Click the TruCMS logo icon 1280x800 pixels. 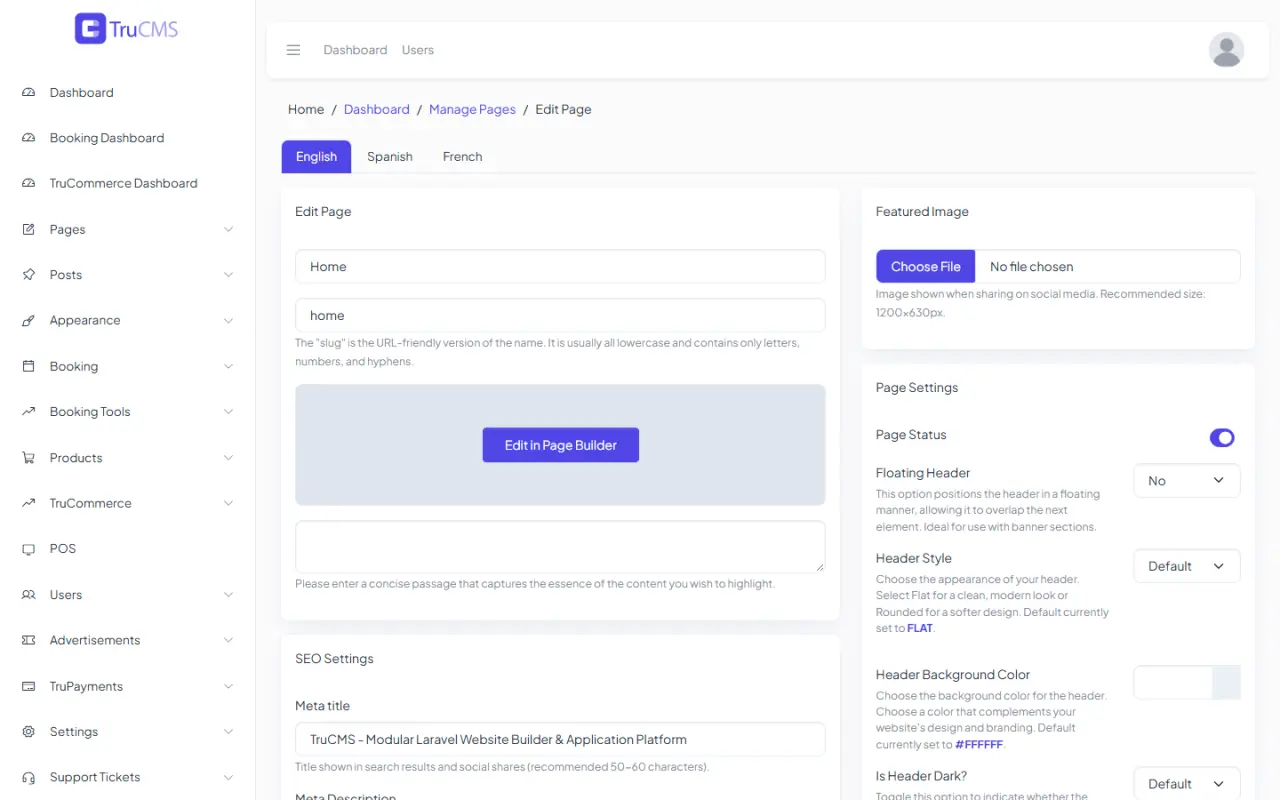90,28
